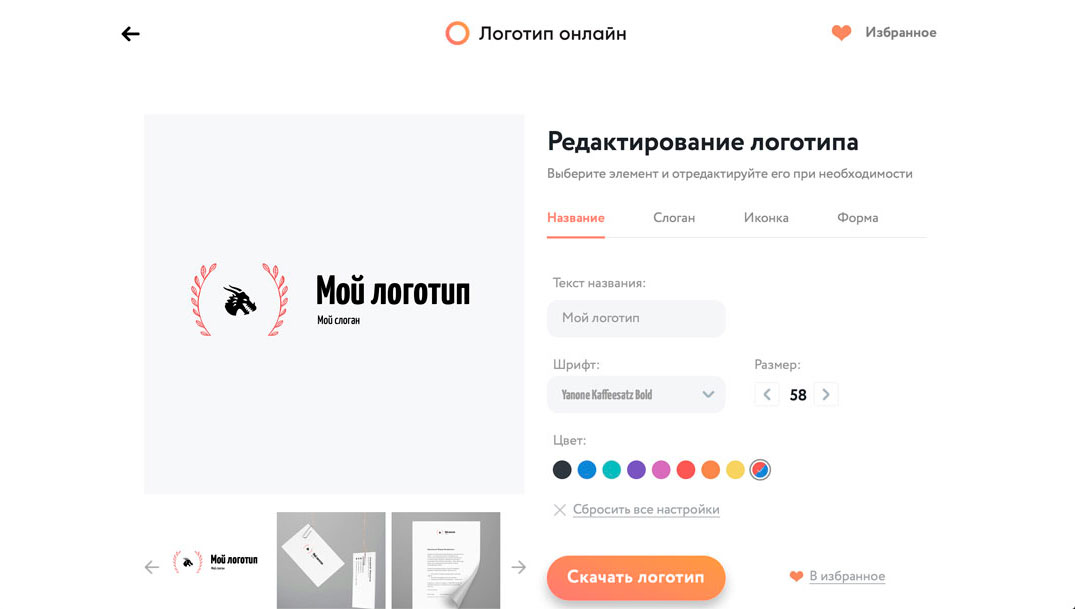
Task: Pick the yellow color swatch
Action: (735, 470)
